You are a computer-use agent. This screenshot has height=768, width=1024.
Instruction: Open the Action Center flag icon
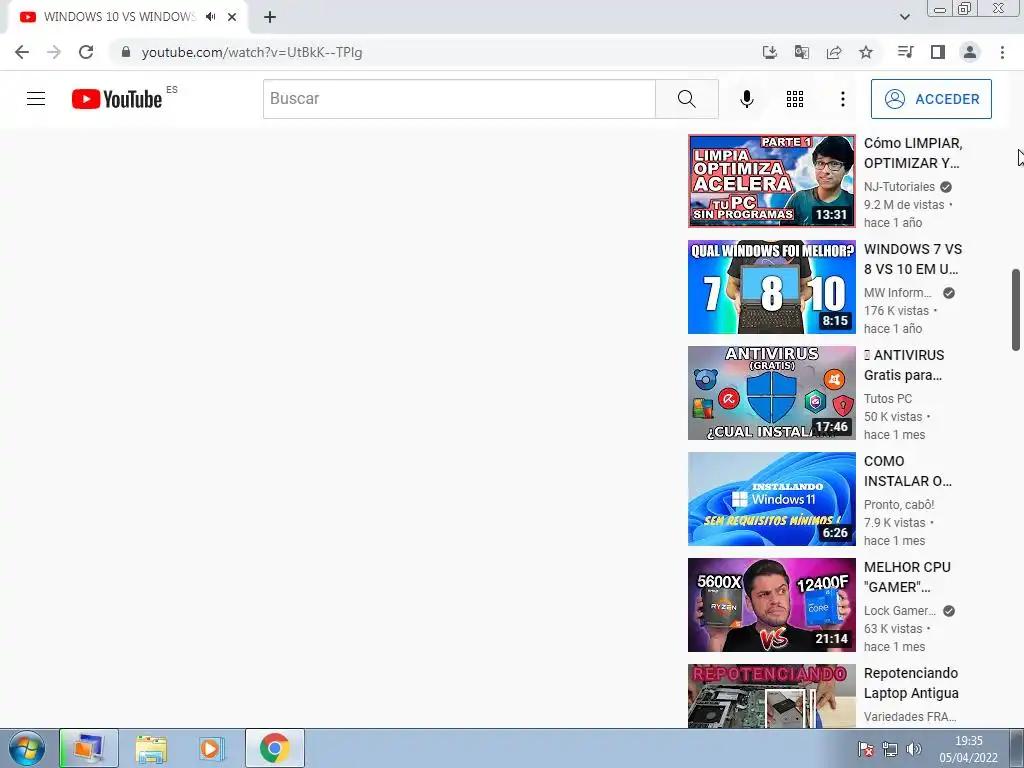coord(866,749)
